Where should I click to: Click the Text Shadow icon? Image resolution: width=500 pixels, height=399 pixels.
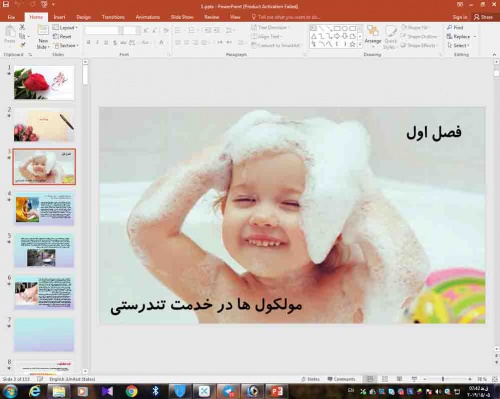point(115,42)
